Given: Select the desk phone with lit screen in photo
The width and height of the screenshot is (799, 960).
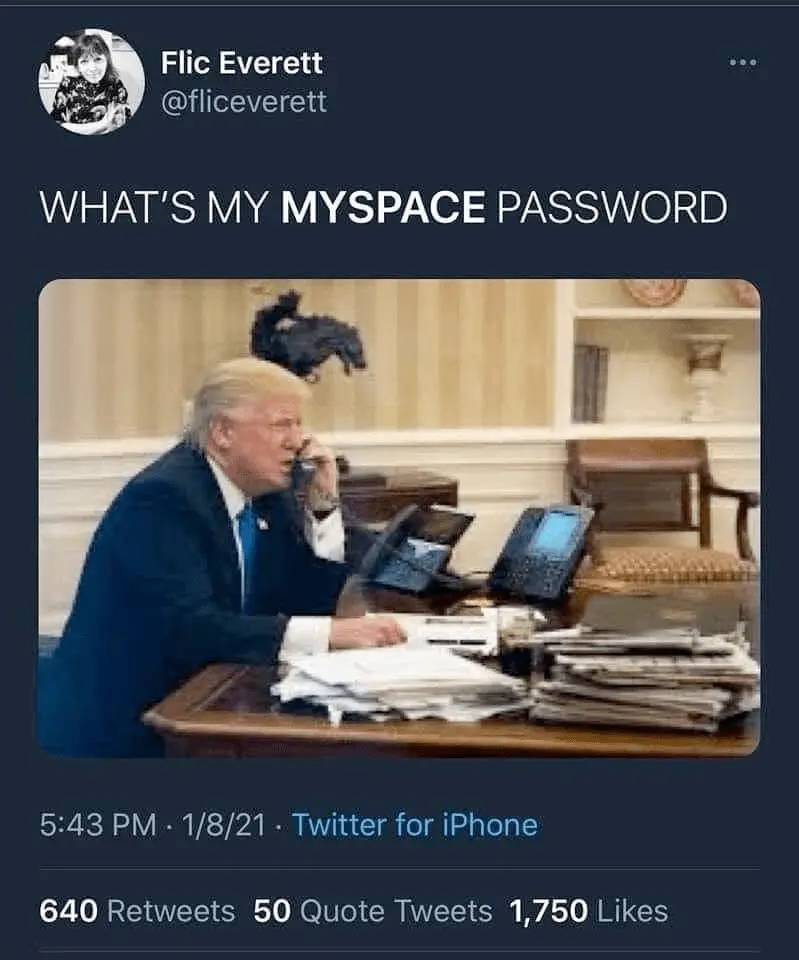Looking at the screenshot, I should point(542,552).
